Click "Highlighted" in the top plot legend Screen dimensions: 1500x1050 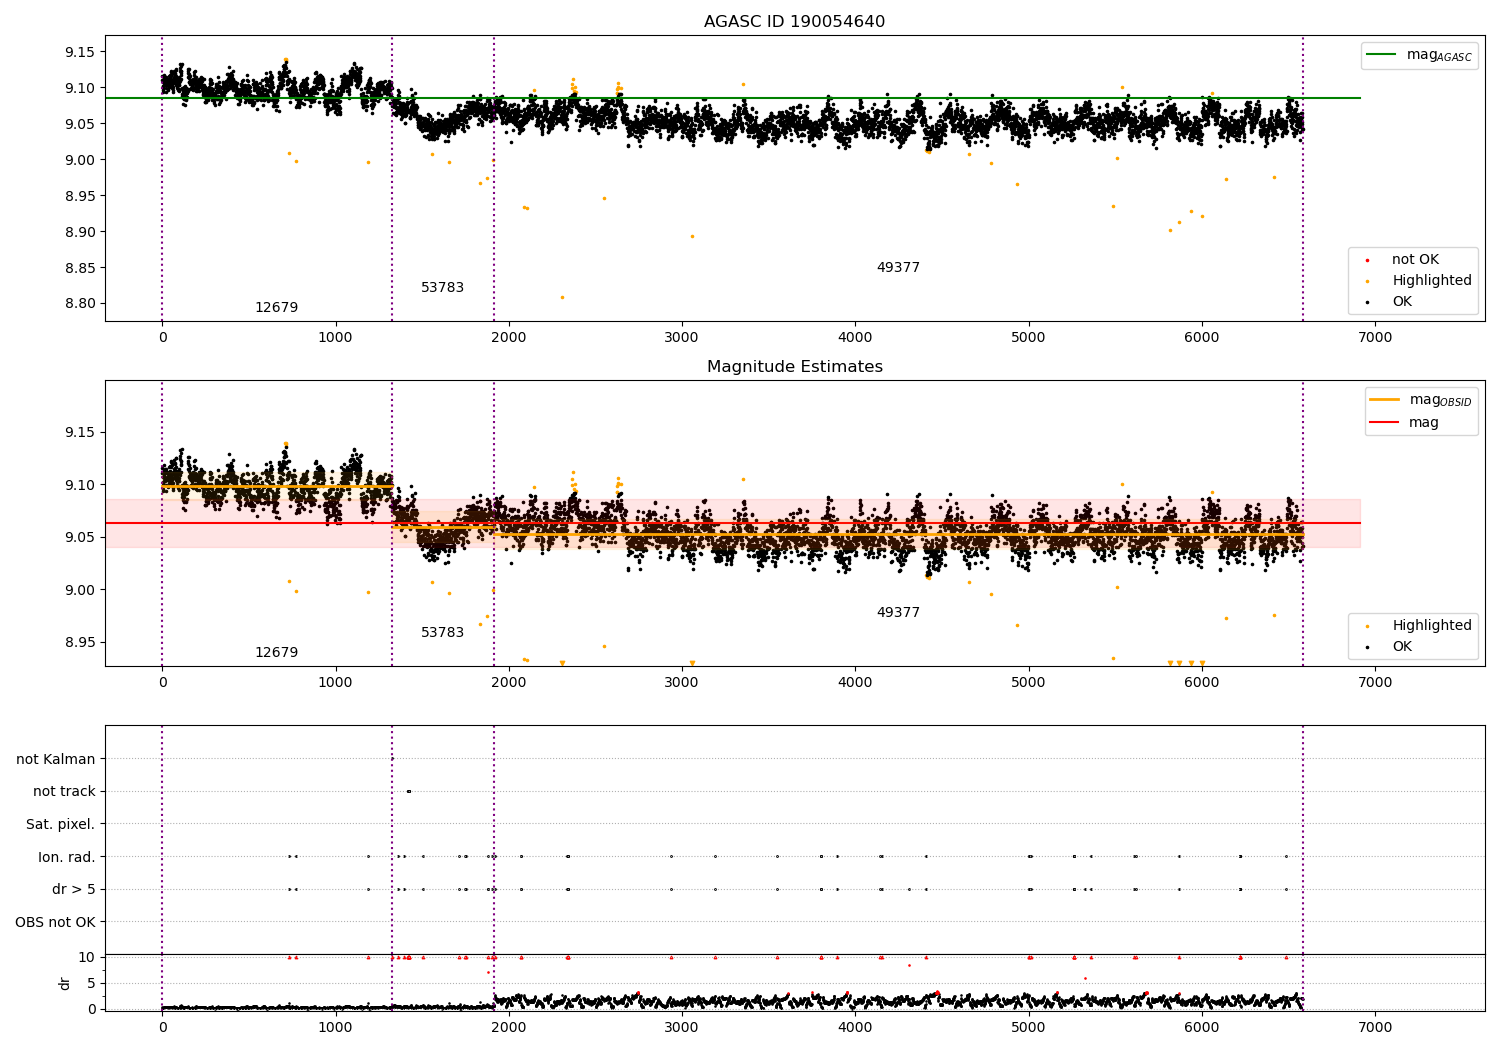click(1432, 281)
